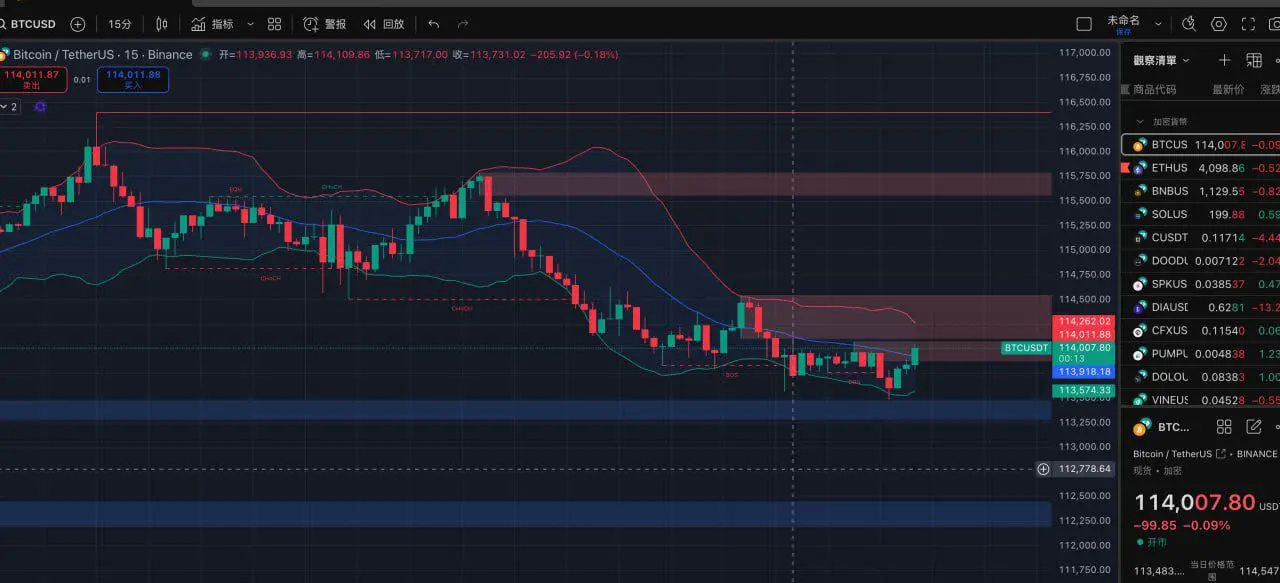Select SPKUS row in watchlist
This screenshot has width=1280, height=583.
click(x=1201, y=284)
